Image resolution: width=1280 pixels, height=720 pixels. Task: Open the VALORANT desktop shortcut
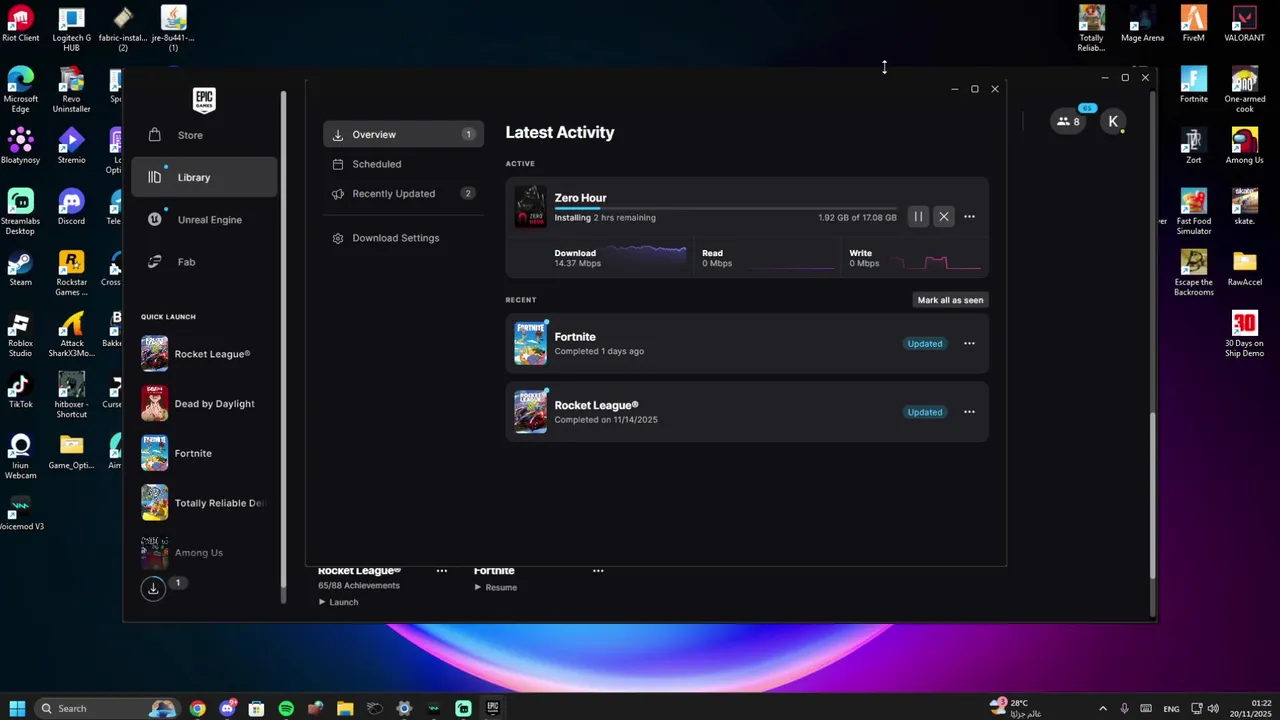tap(1245, 24)
